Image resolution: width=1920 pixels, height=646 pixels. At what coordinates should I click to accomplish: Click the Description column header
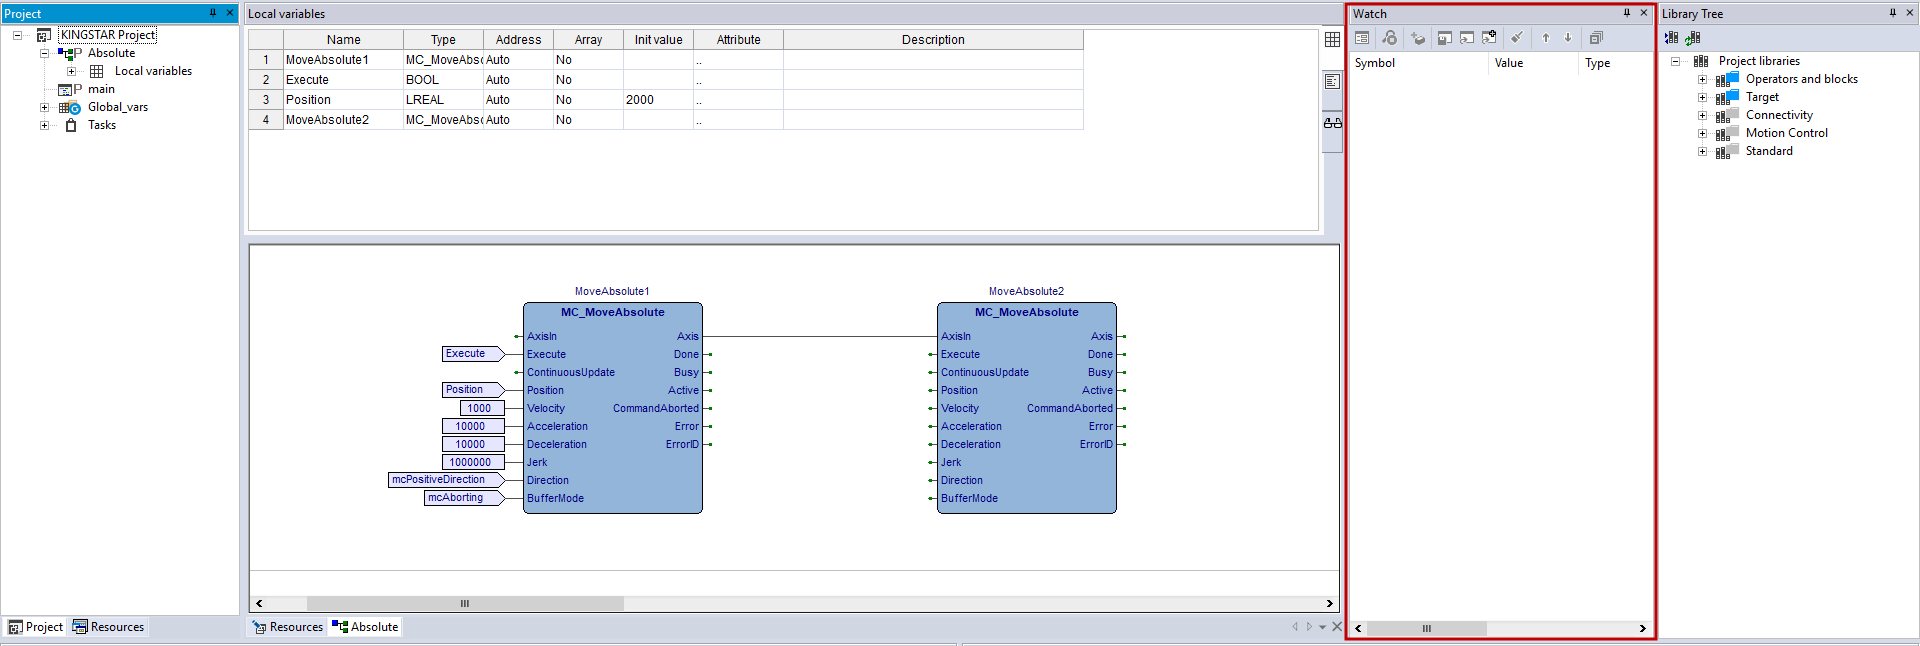(x=932, y=40)
